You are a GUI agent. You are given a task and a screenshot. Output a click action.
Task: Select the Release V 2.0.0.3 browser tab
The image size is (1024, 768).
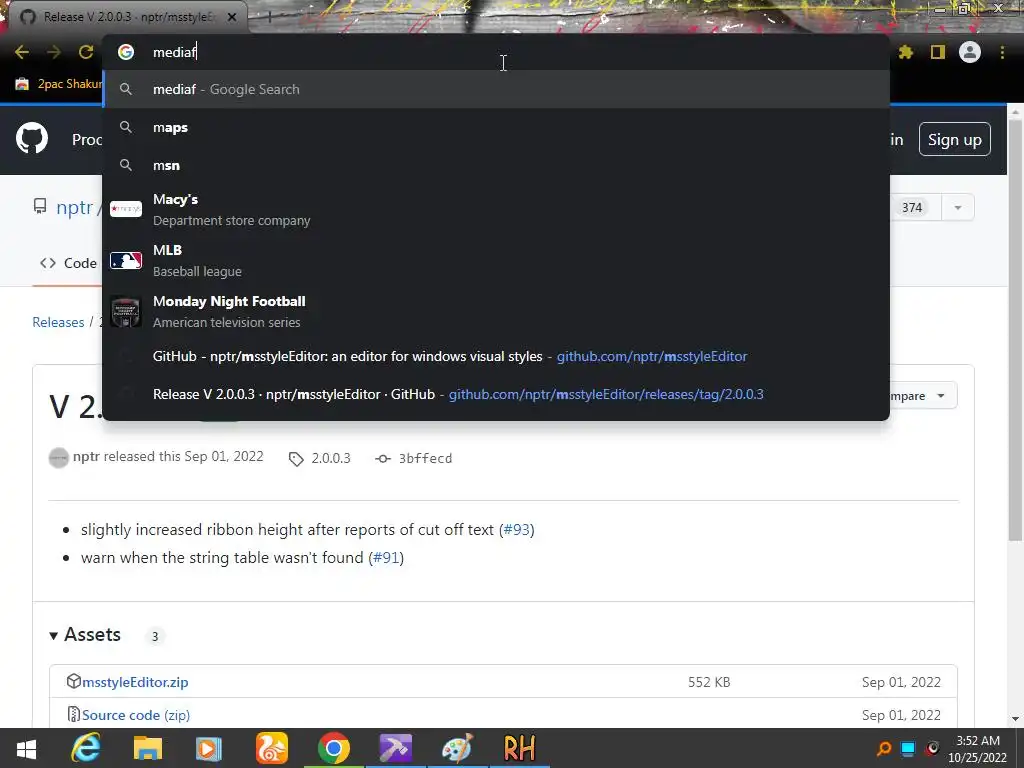pyautogui.click(x=127, y=17)
